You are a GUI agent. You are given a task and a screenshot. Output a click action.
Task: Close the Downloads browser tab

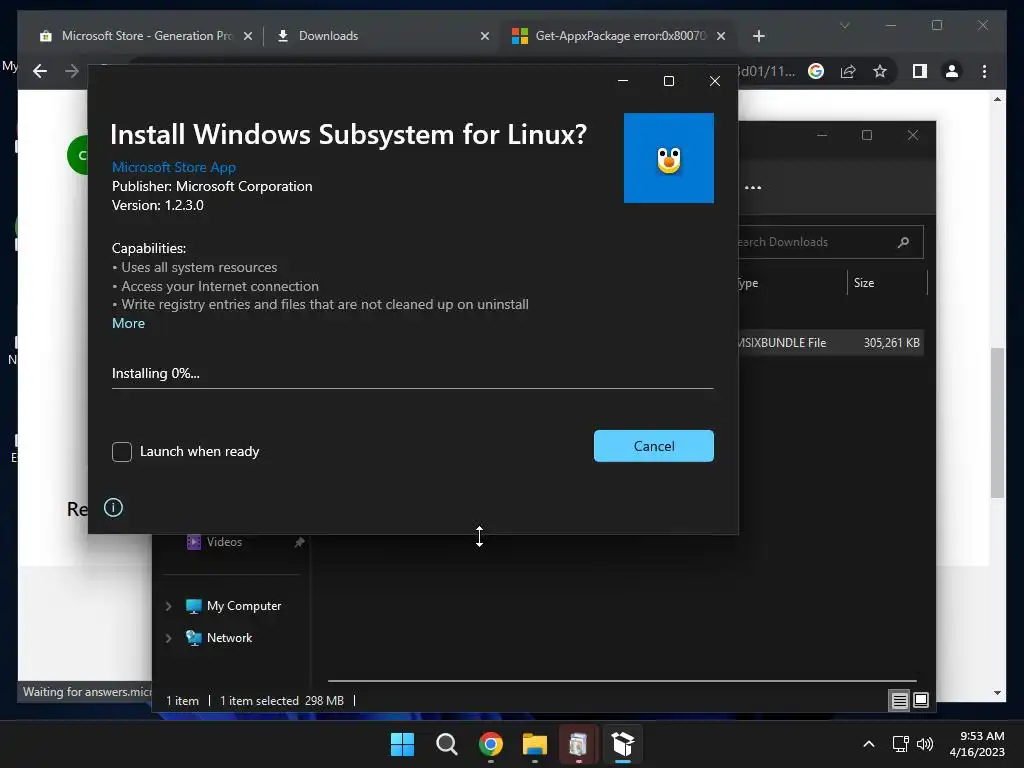coord(485,37)
